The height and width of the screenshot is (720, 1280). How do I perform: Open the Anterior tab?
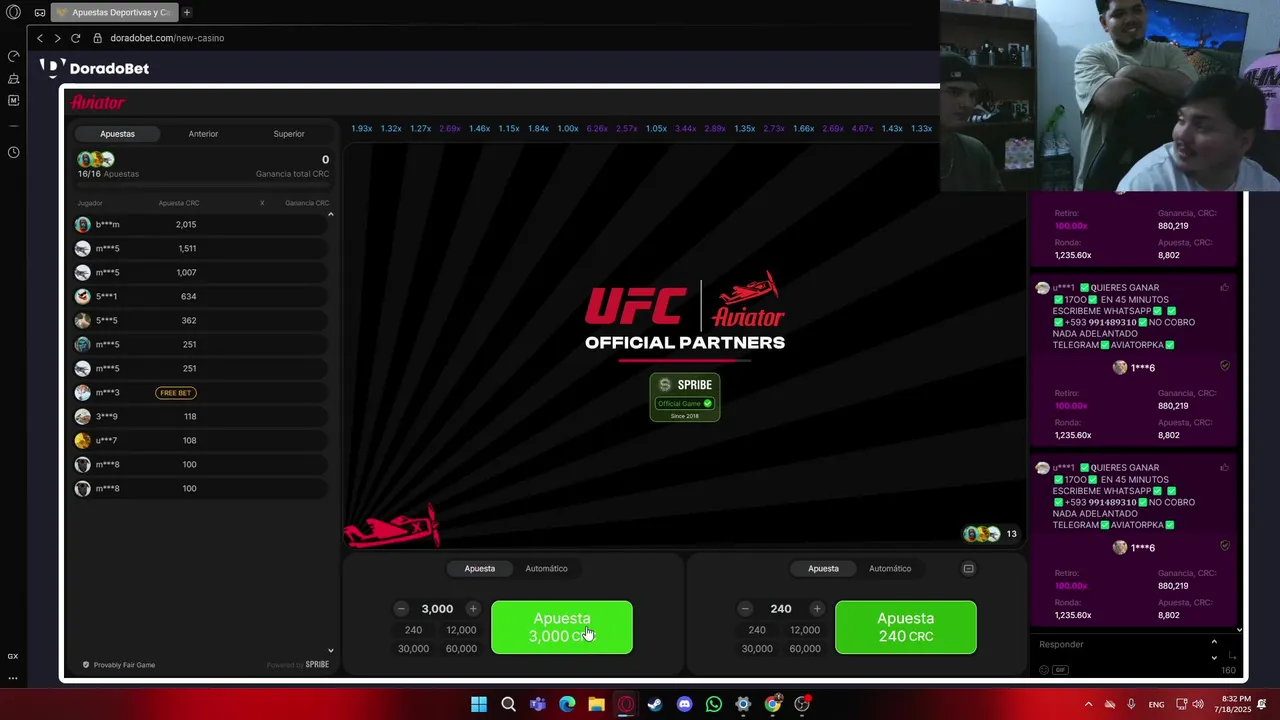coord(203,133)
